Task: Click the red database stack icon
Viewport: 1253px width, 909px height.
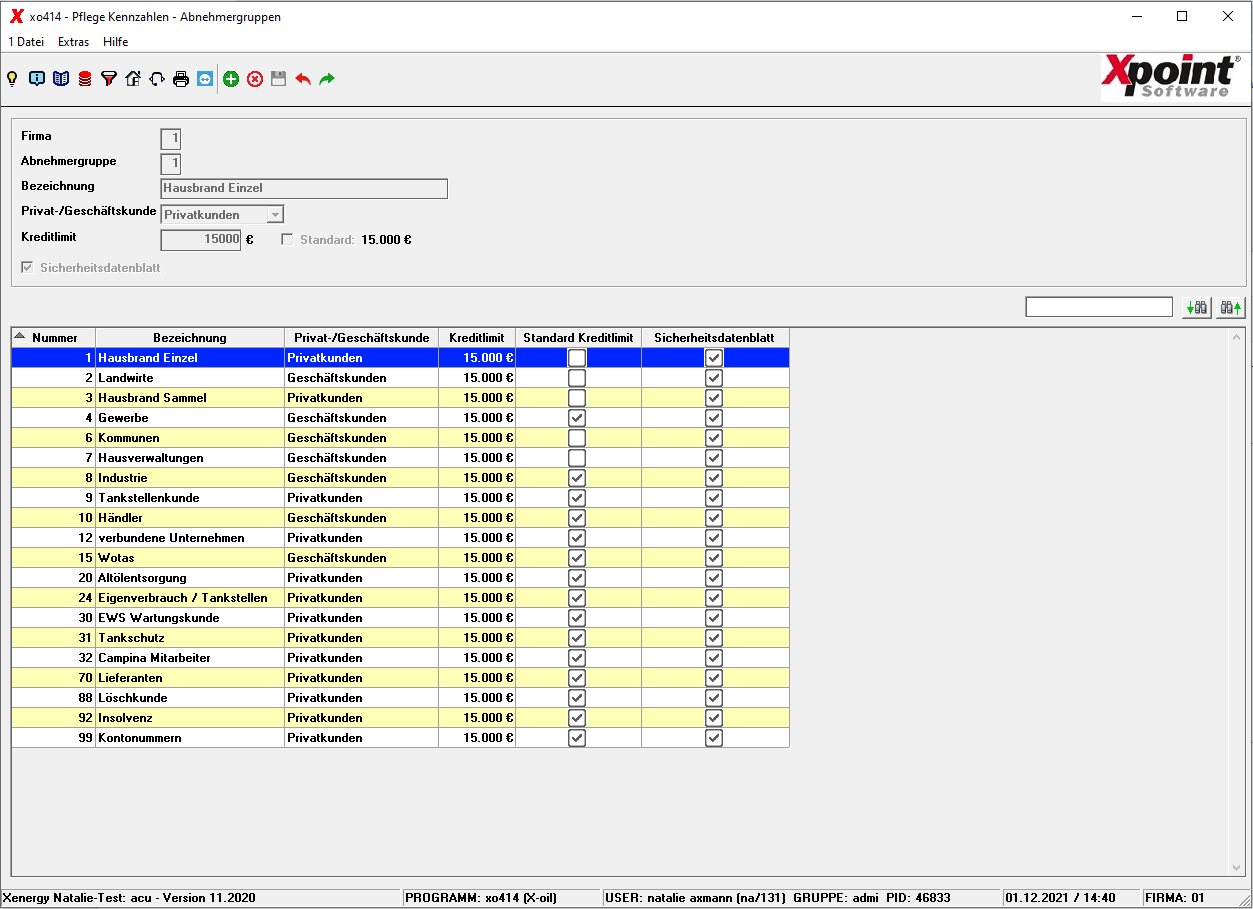Action: pos(85,79)
